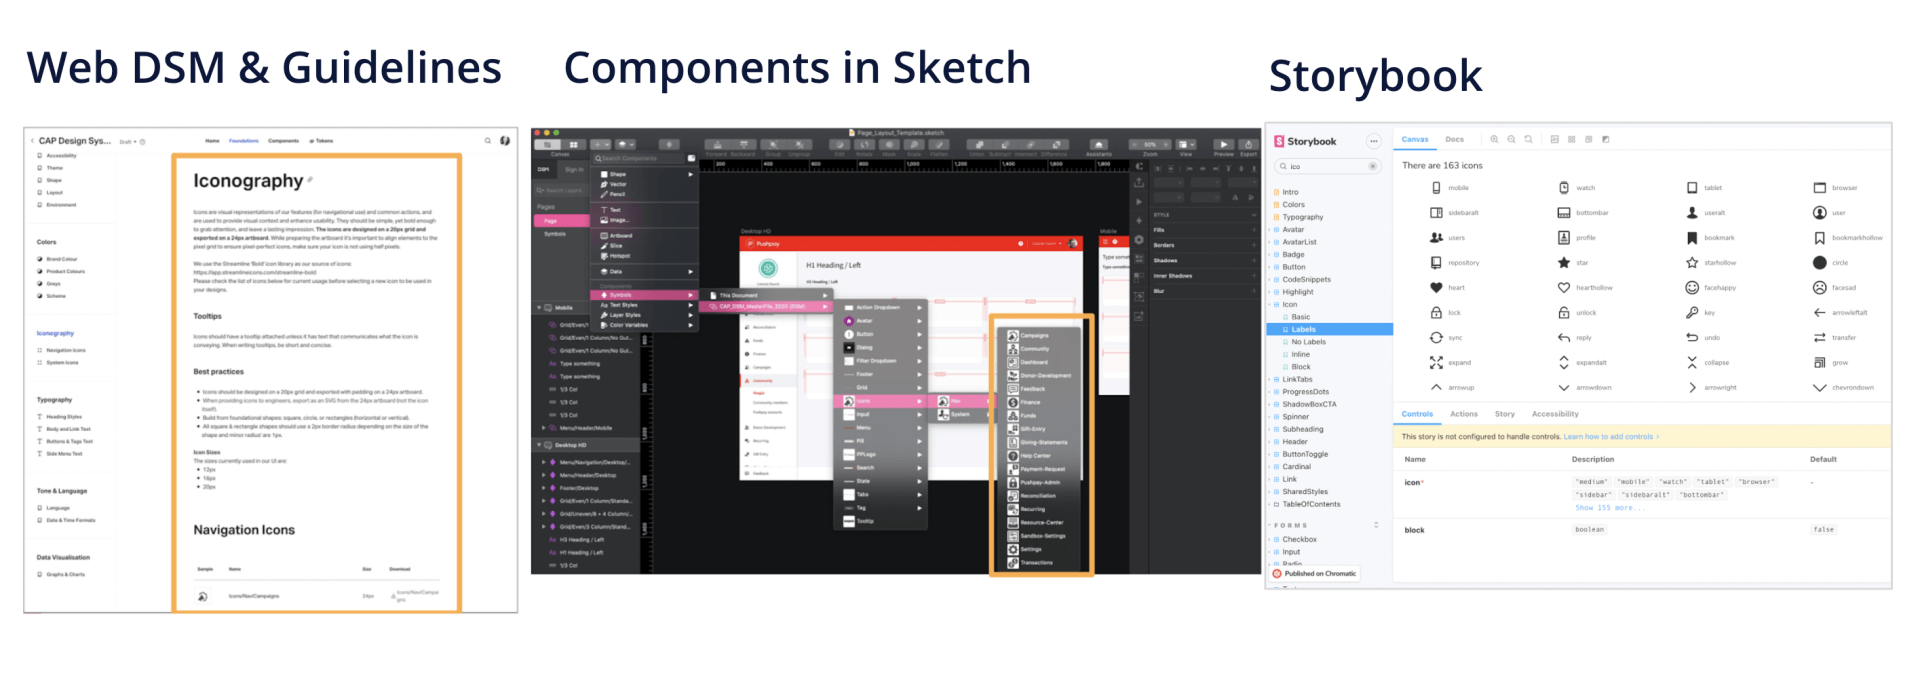Select the Components nav tab in Web DSM
This screenshot has width=1920, height=699.
[283, 141]
